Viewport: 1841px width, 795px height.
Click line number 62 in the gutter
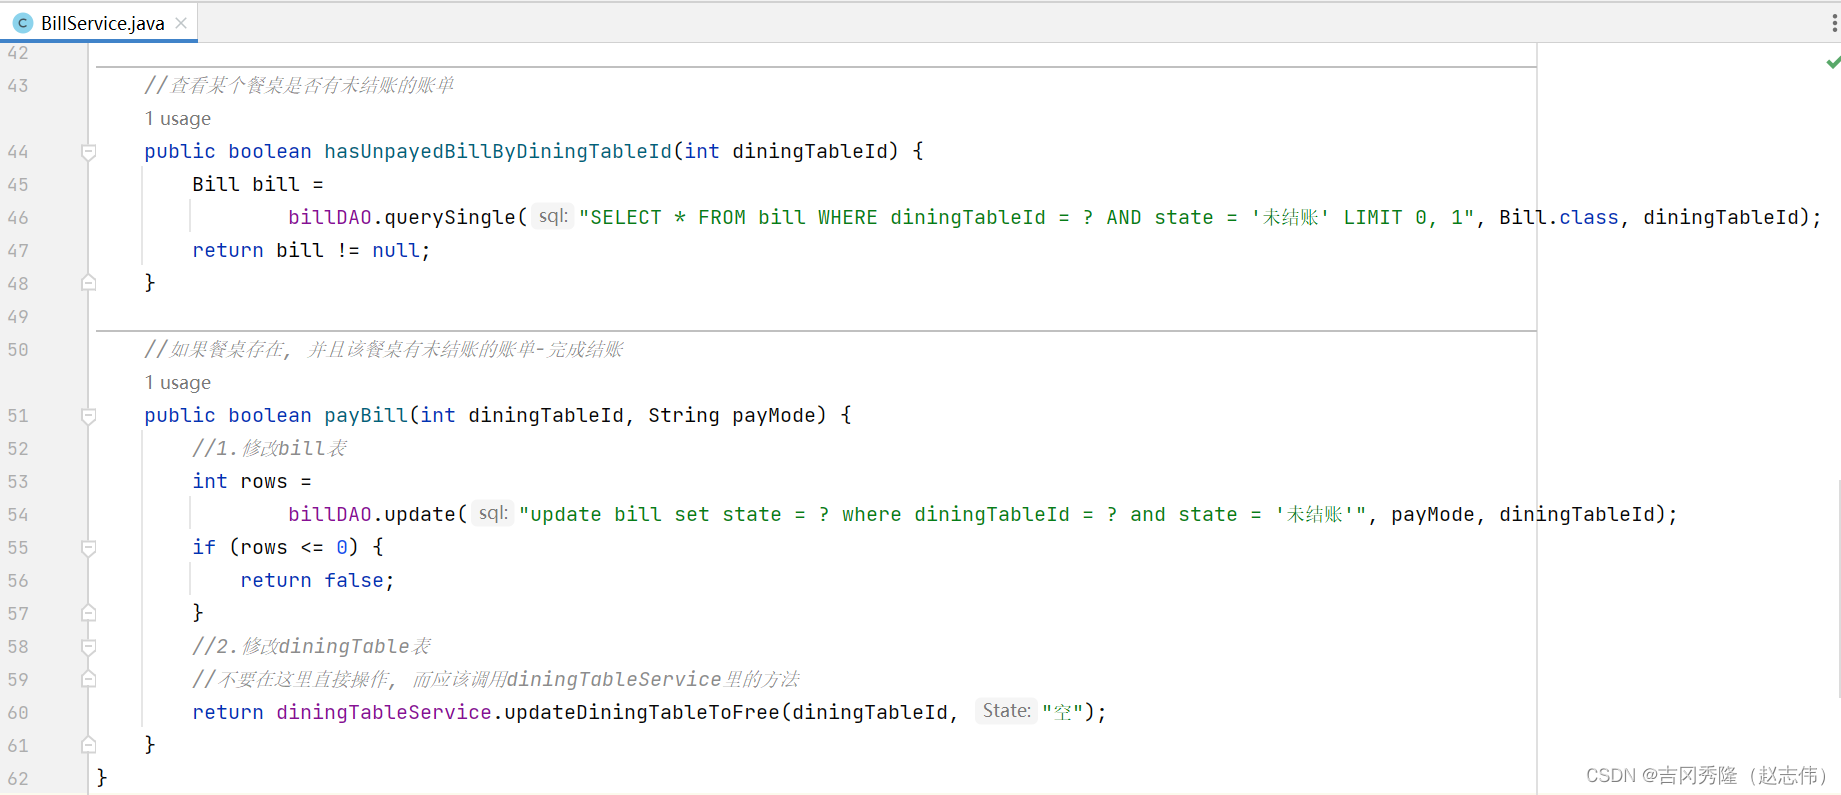[18, 778]
